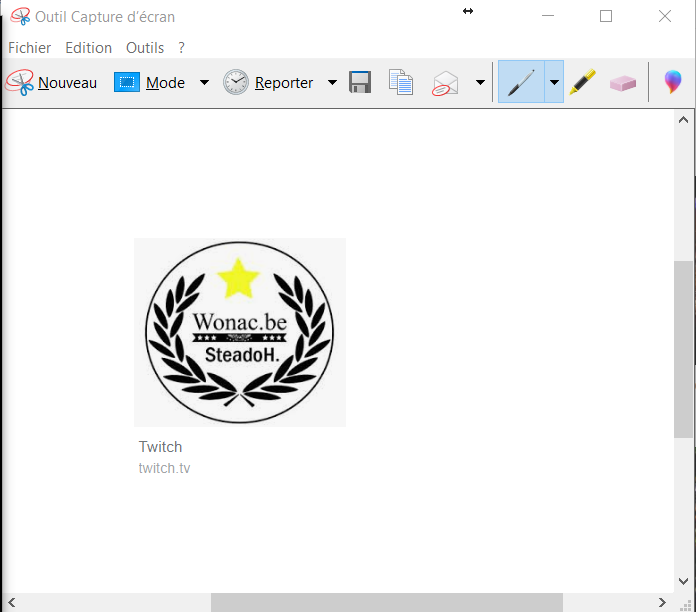This screenshot has width=696, height=612.
Task: Click the horizontal scrollbar right arrow
Action: [x=662, y=602]
